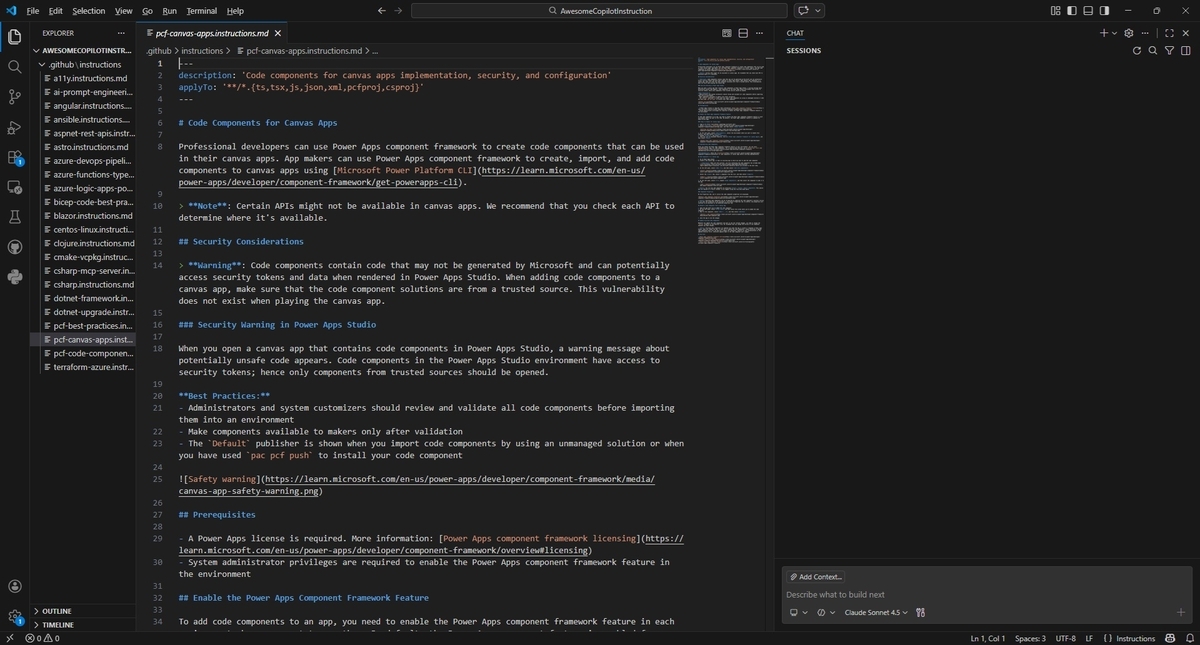Screen dimensions: 1200x645
Task: Expand the OUTLINE section
Action: click(84, 611)
